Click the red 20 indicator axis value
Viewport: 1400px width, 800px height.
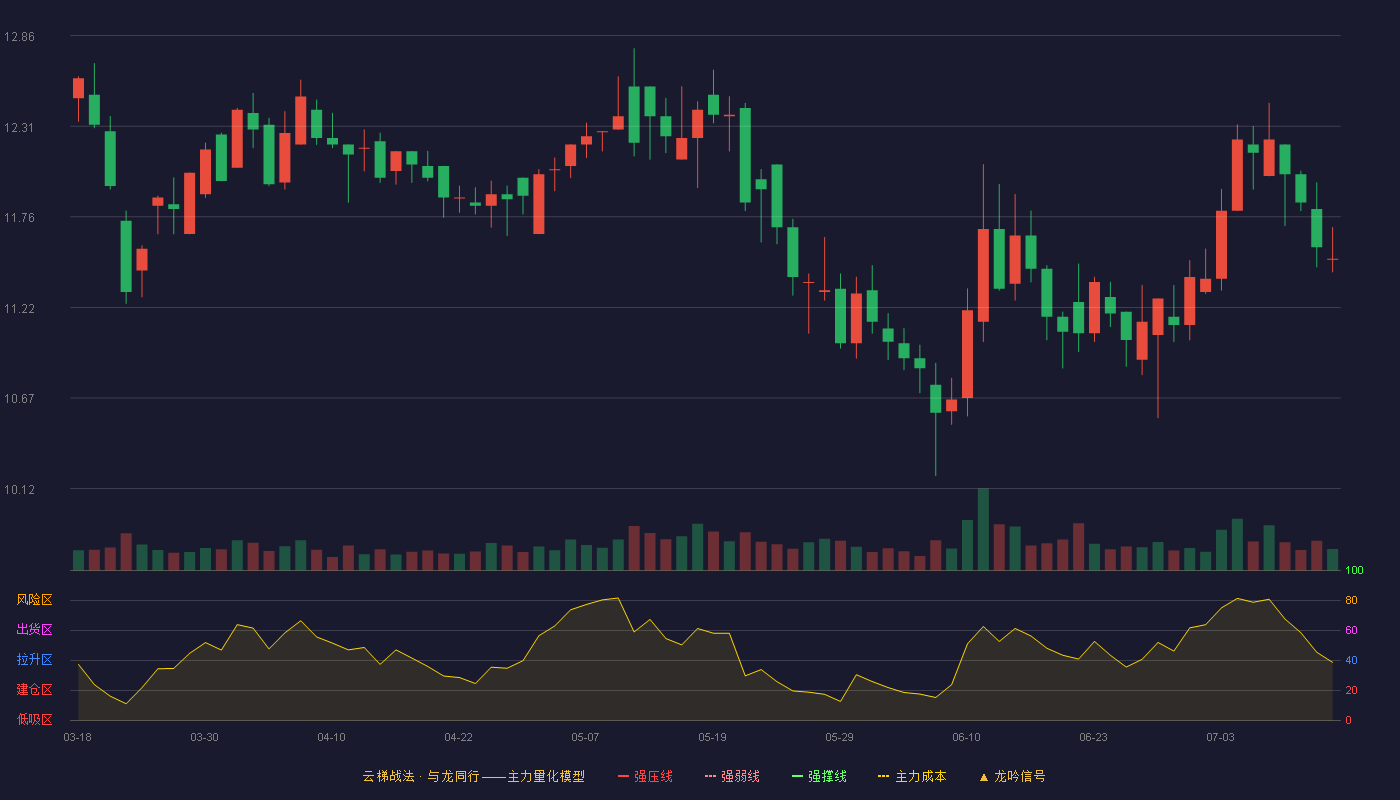pyautogui.click(x=1351, y=690)
